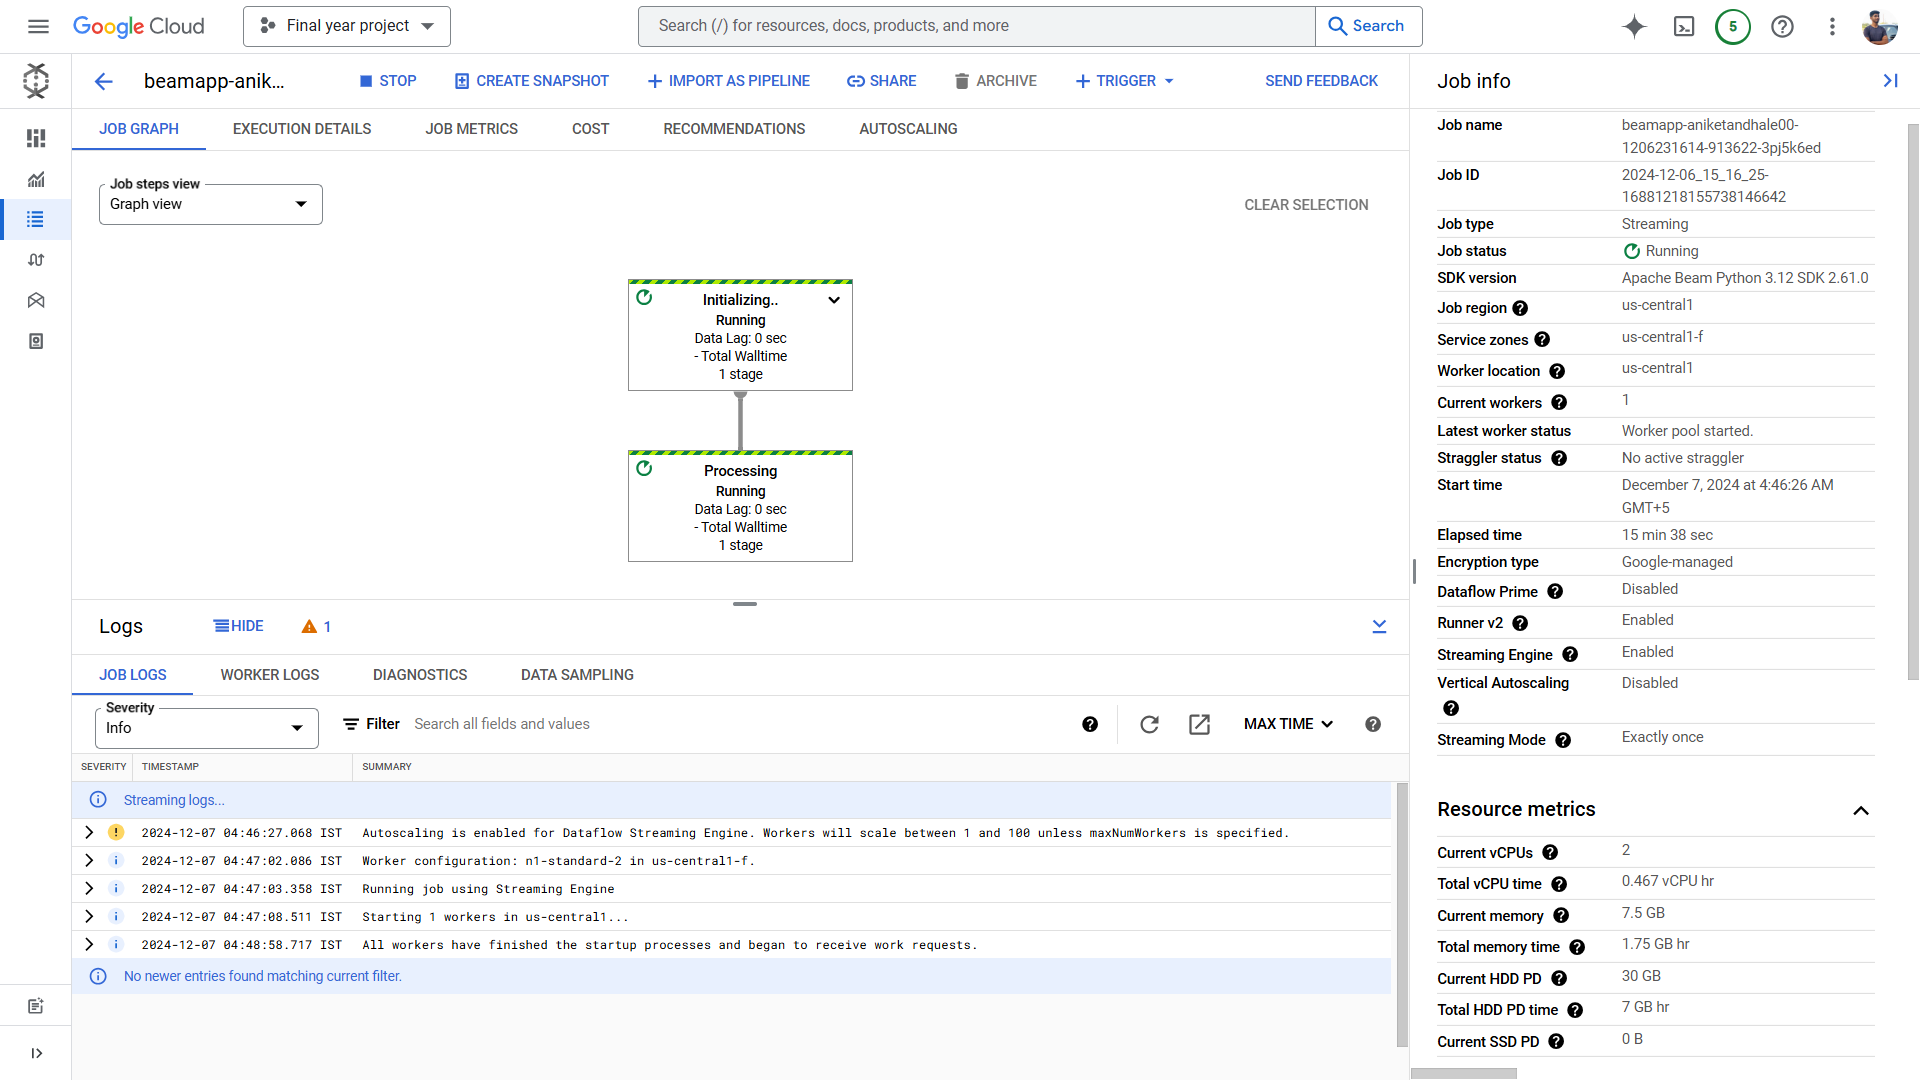Stop the running Dataflow job
1920x1080 pixels.
[388, 81]
